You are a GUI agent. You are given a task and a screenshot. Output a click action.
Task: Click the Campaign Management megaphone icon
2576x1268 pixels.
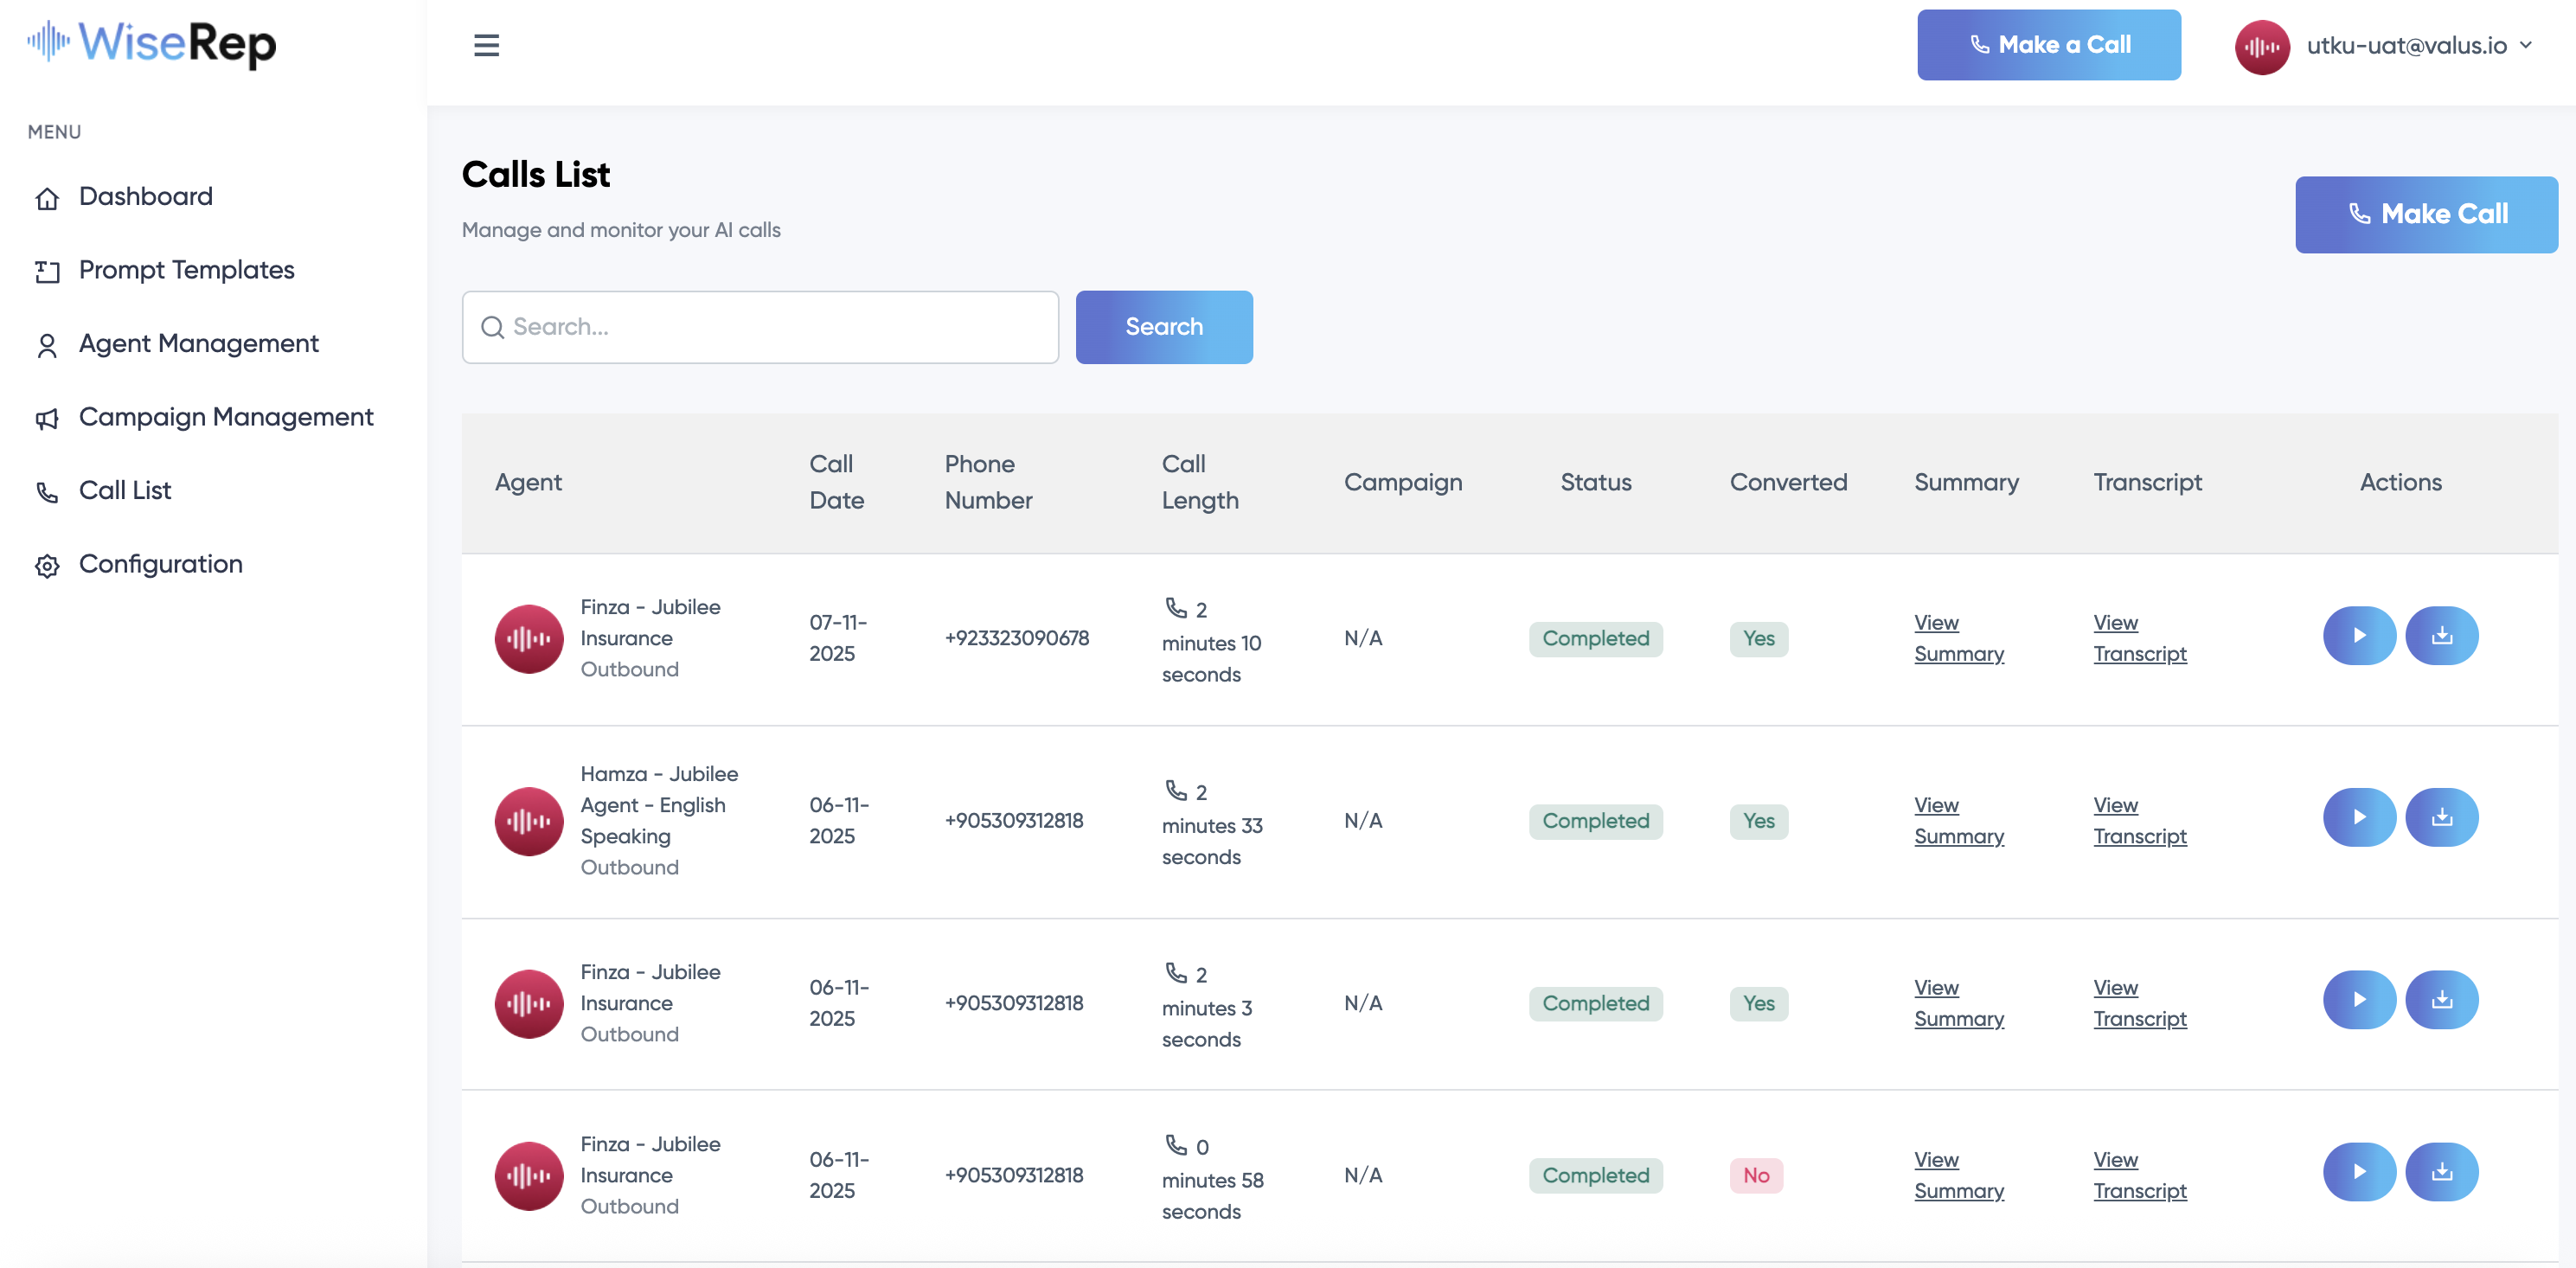[47, 418]
